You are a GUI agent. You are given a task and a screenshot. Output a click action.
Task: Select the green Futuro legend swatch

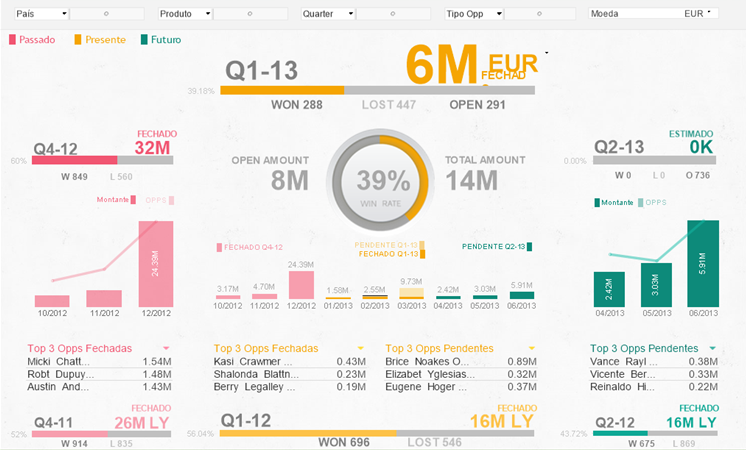pos(145,40)
